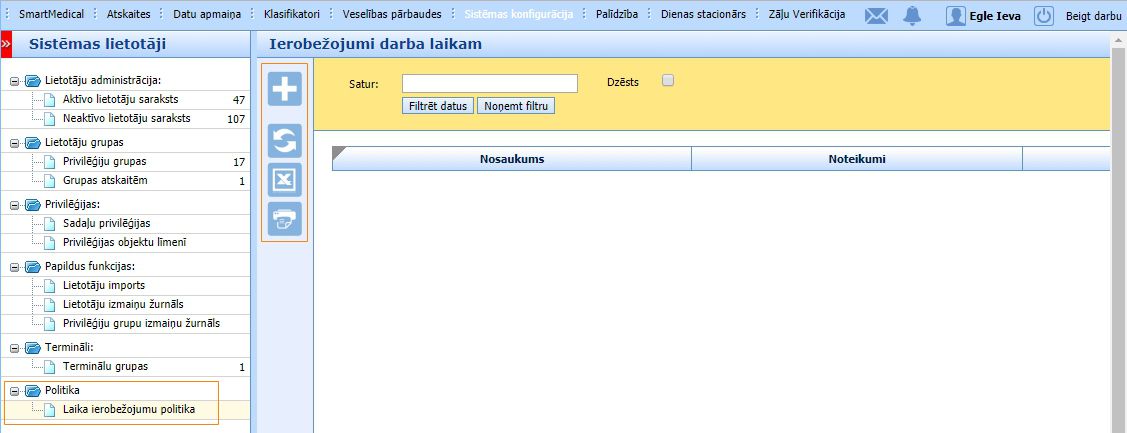The height and width of the screenshot is (433, 1127).
Task: Click in the Satur text field
Action: tap(489, 83)
